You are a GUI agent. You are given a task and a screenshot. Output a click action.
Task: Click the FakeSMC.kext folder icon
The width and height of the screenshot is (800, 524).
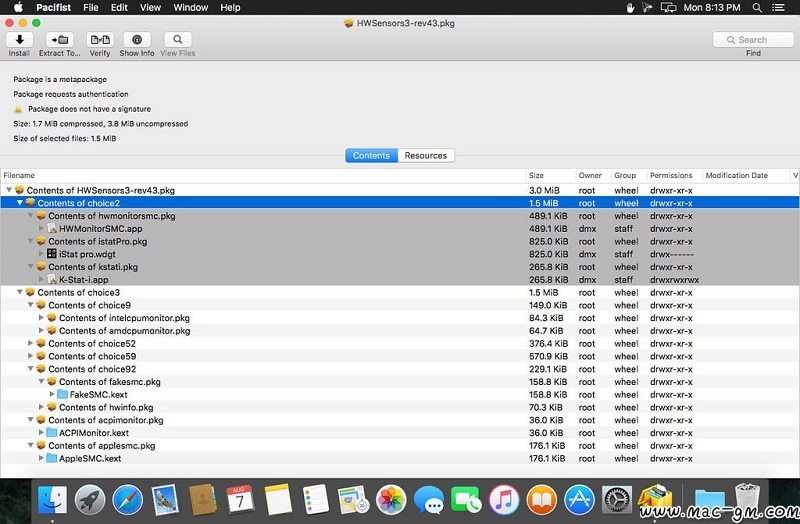pyautogui.click(x=63, y=395)
